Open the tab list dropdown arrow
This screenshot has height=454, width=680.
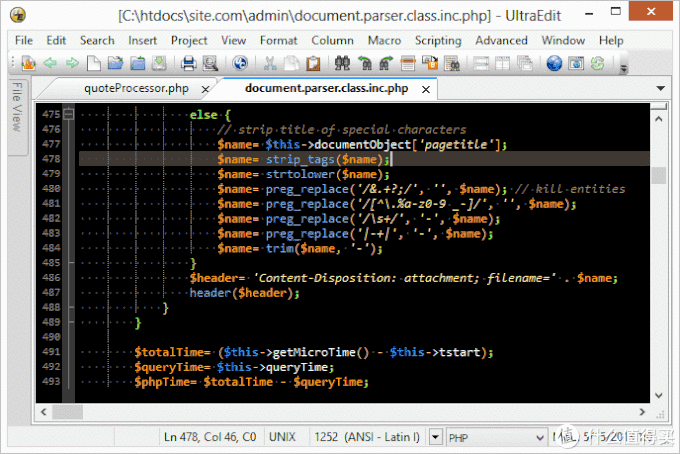click(x=660, y=88)
